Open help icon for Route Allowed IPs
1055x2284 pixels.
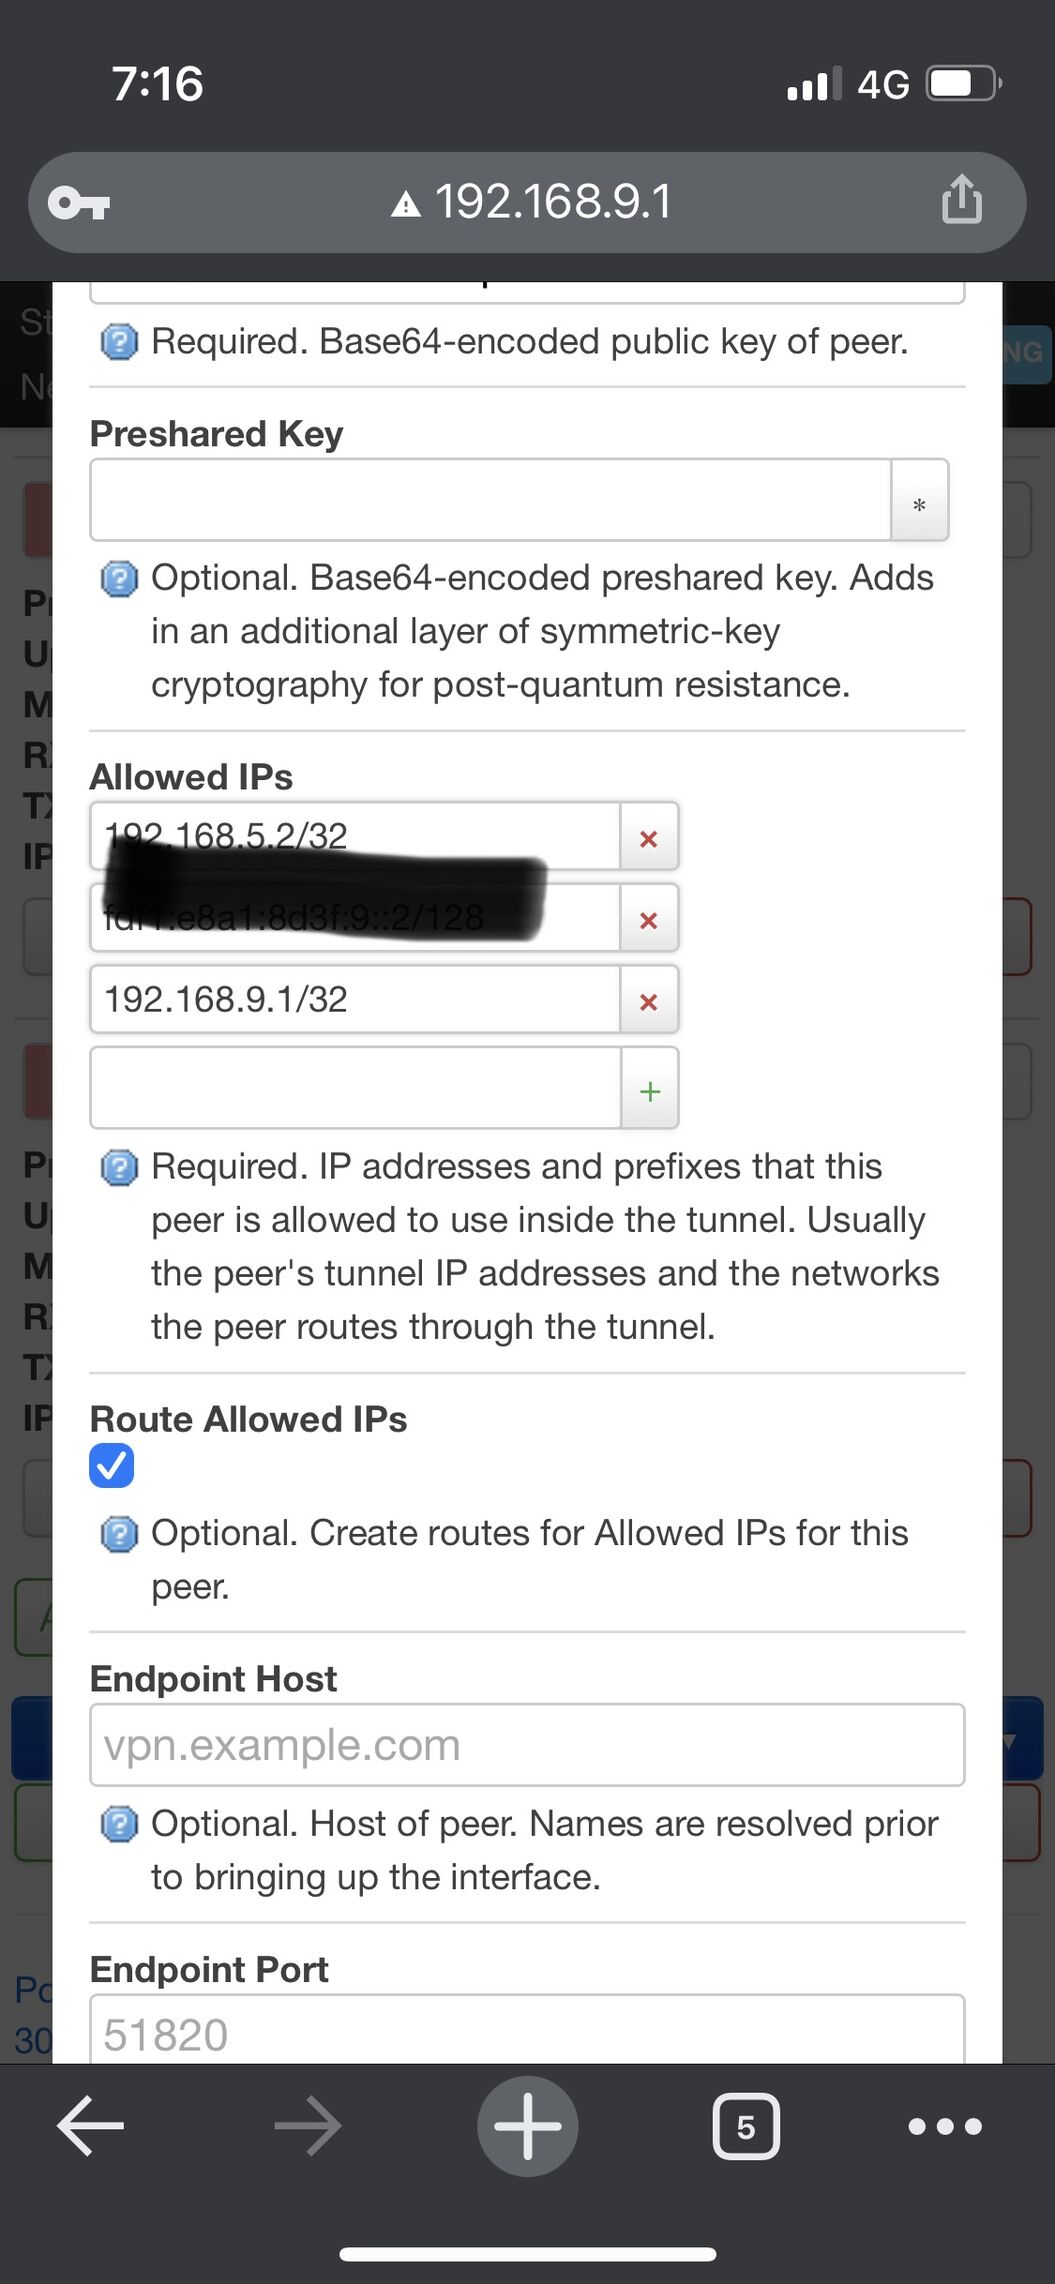pos(120,1534)
